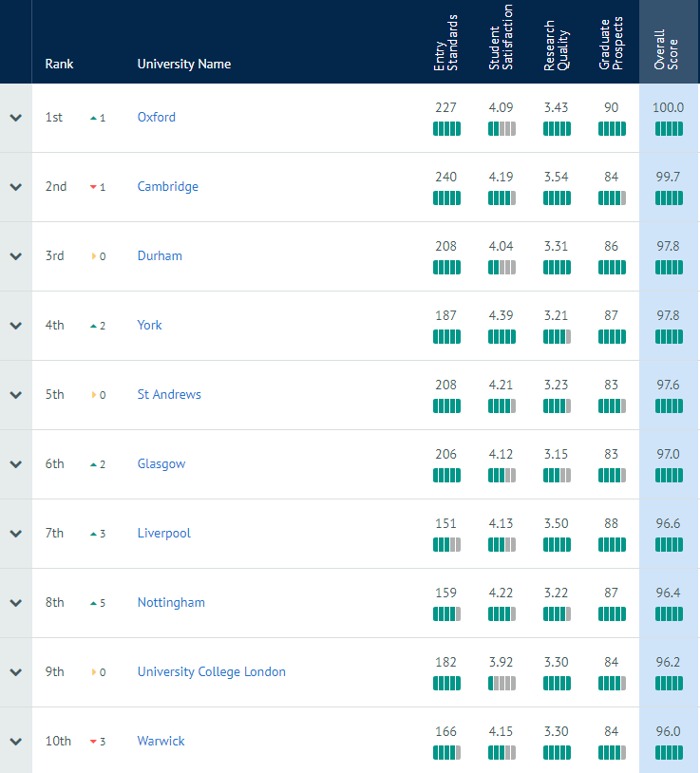The image size is (700, 773).
Task: Click Oxford's Entry Standards bar indicator
Action: click(447, 129)
